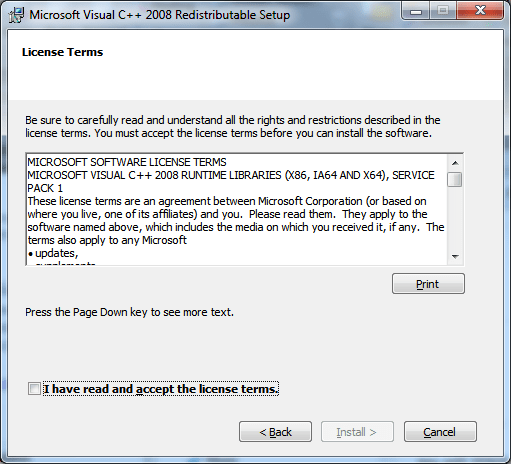Click 'MICROSOFT SOFTWARE LICENSE TERMS' line
The image size is (511, 464).
coord(127,162)
